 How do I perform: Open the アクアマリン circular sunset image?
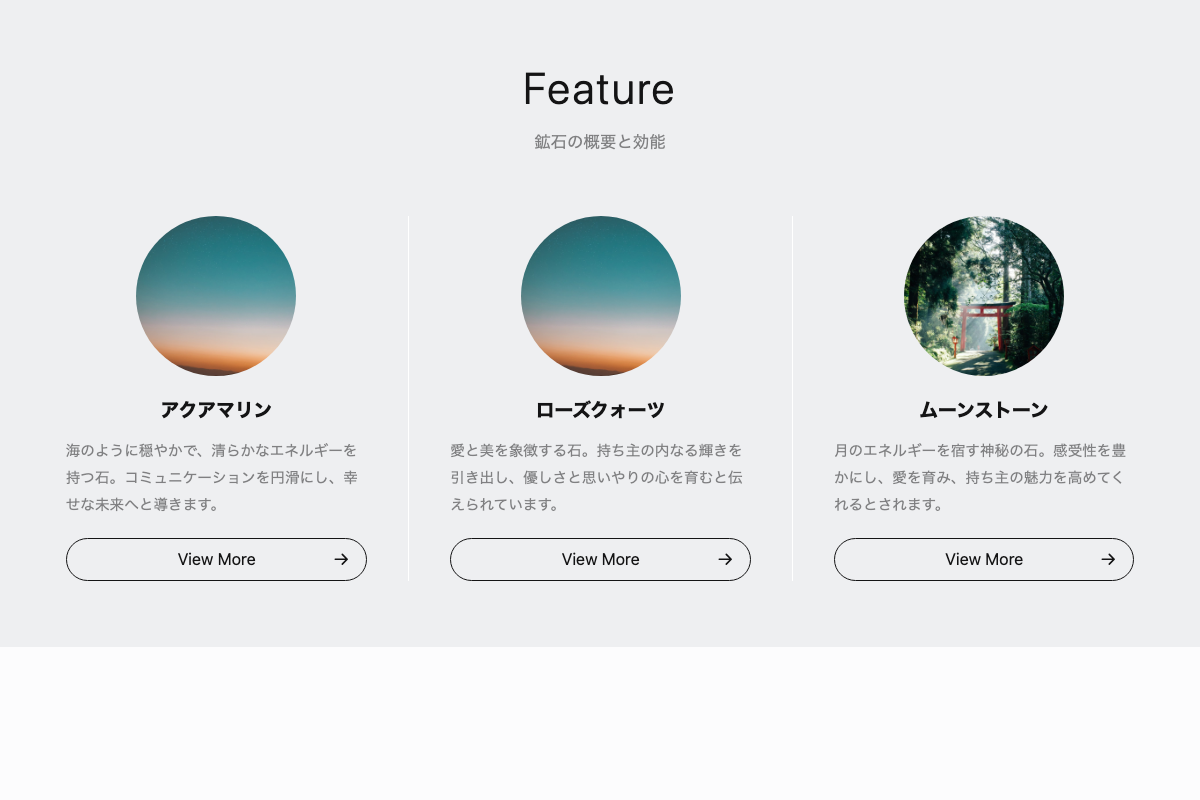tap(216, 296)
